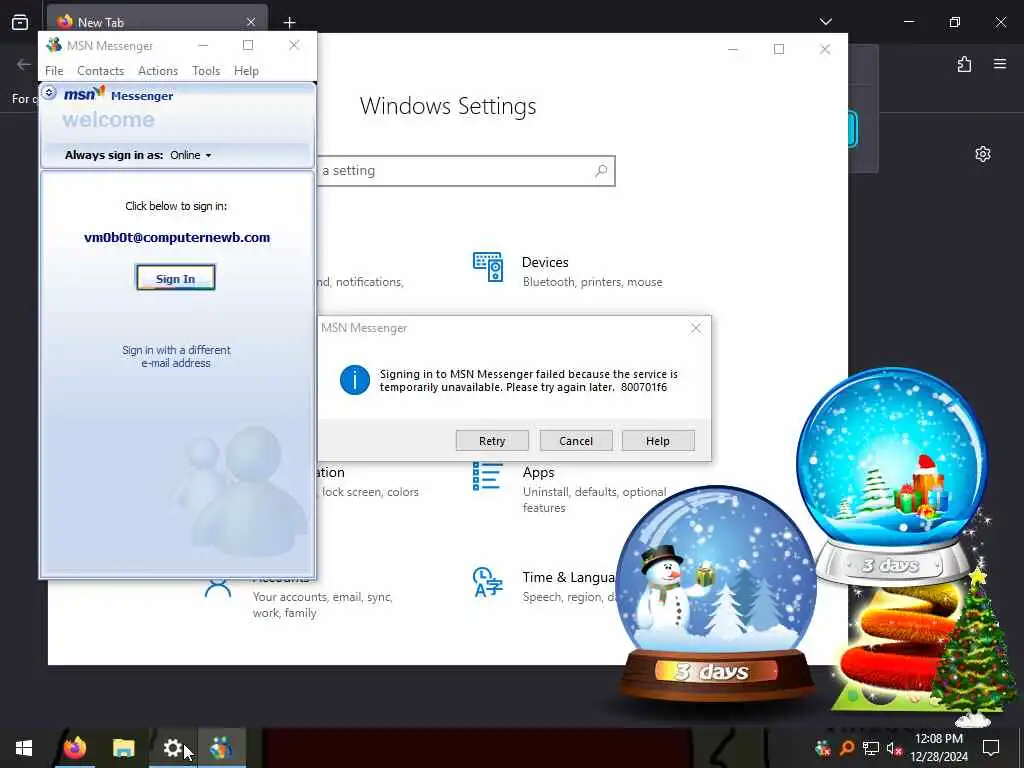Open the Accounts settings person icon
Screen dimensions: 1024x768
point(217,588)
